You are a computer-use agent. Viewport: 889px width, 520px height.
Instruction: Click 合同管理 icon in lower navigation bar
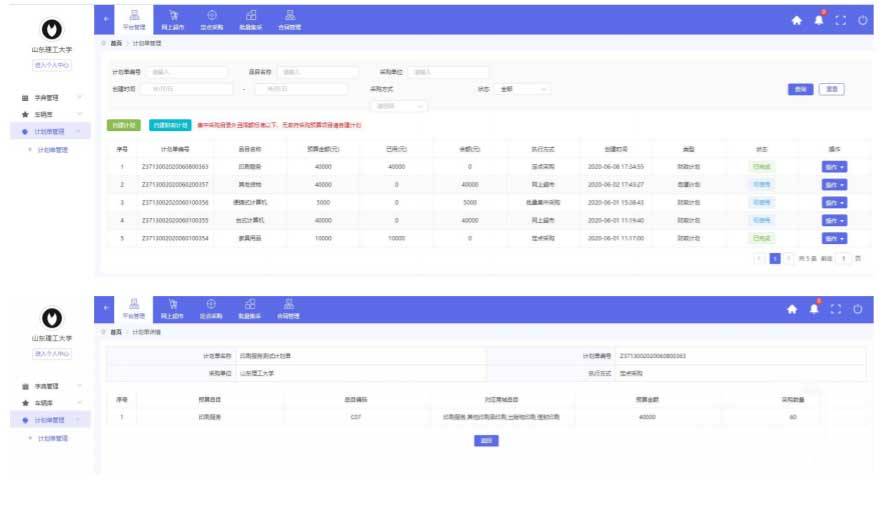pyautogui.click(x=289, y=309)
